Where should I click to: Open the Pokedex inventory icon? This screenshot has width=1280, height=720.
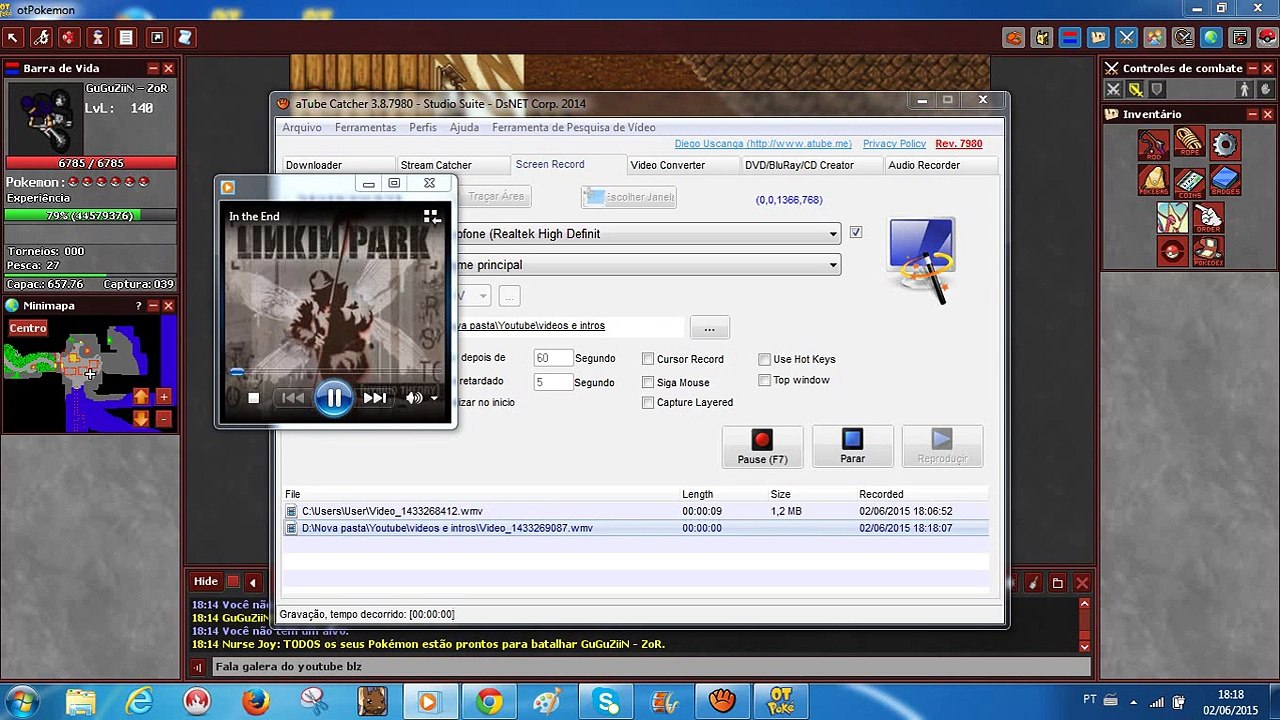(x=1208, y=250)
